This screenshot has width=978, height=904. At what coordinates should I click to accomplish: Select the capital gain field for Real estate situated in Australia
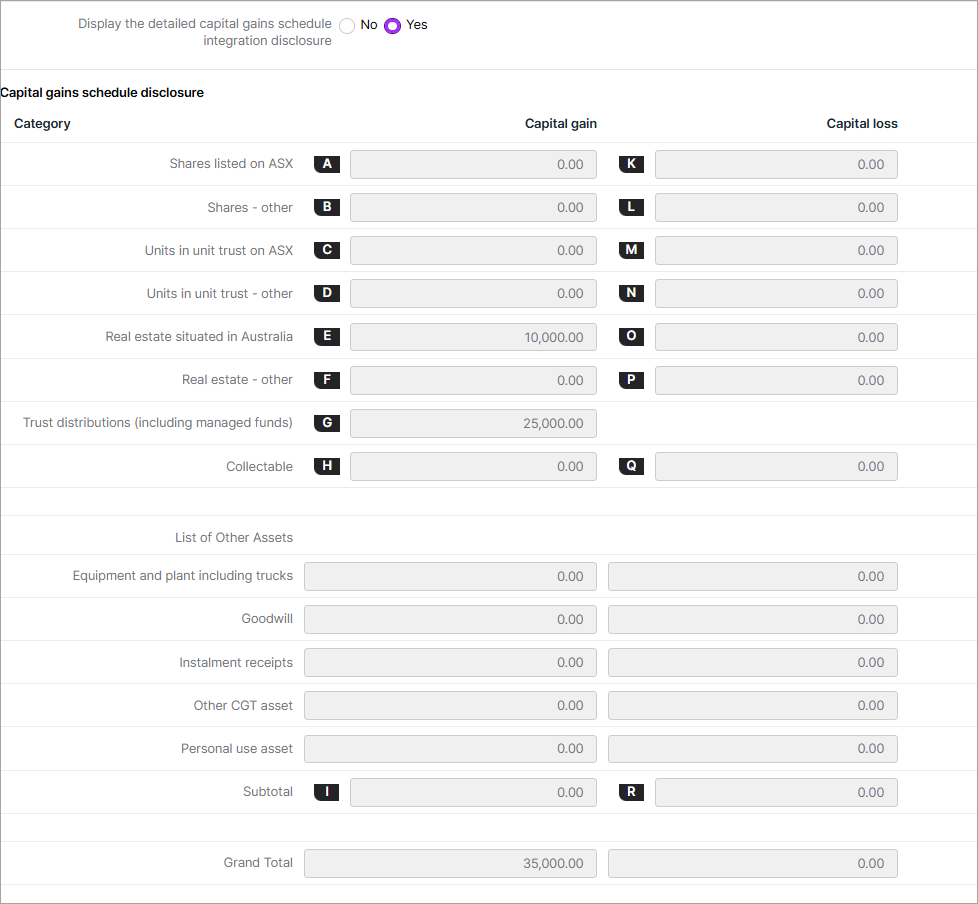(x=472, y=337)
